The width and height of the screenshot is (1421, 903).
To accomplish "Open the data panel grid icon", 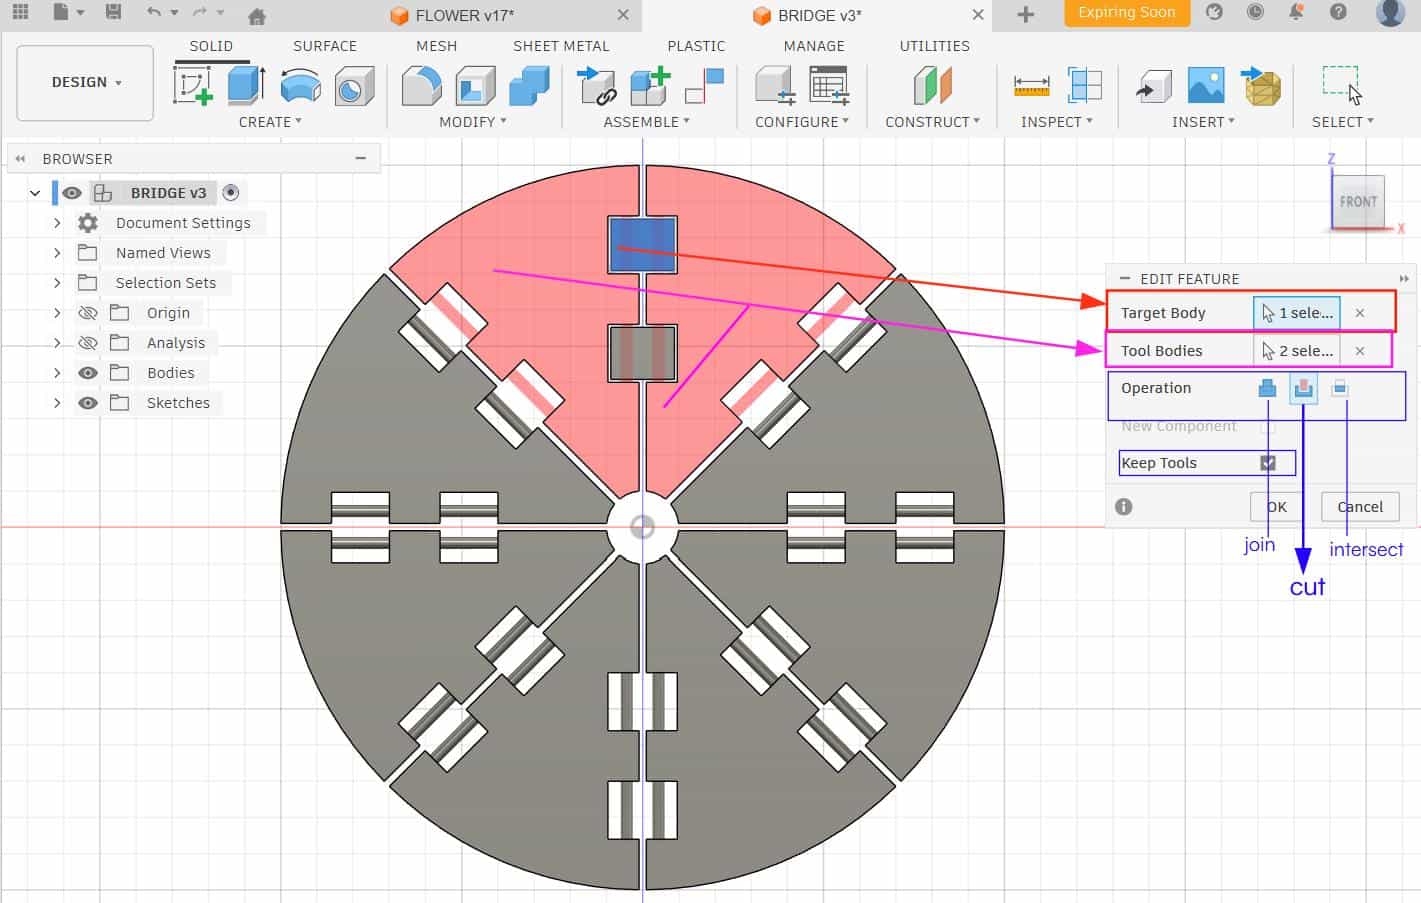I will (x=20, y=13).
